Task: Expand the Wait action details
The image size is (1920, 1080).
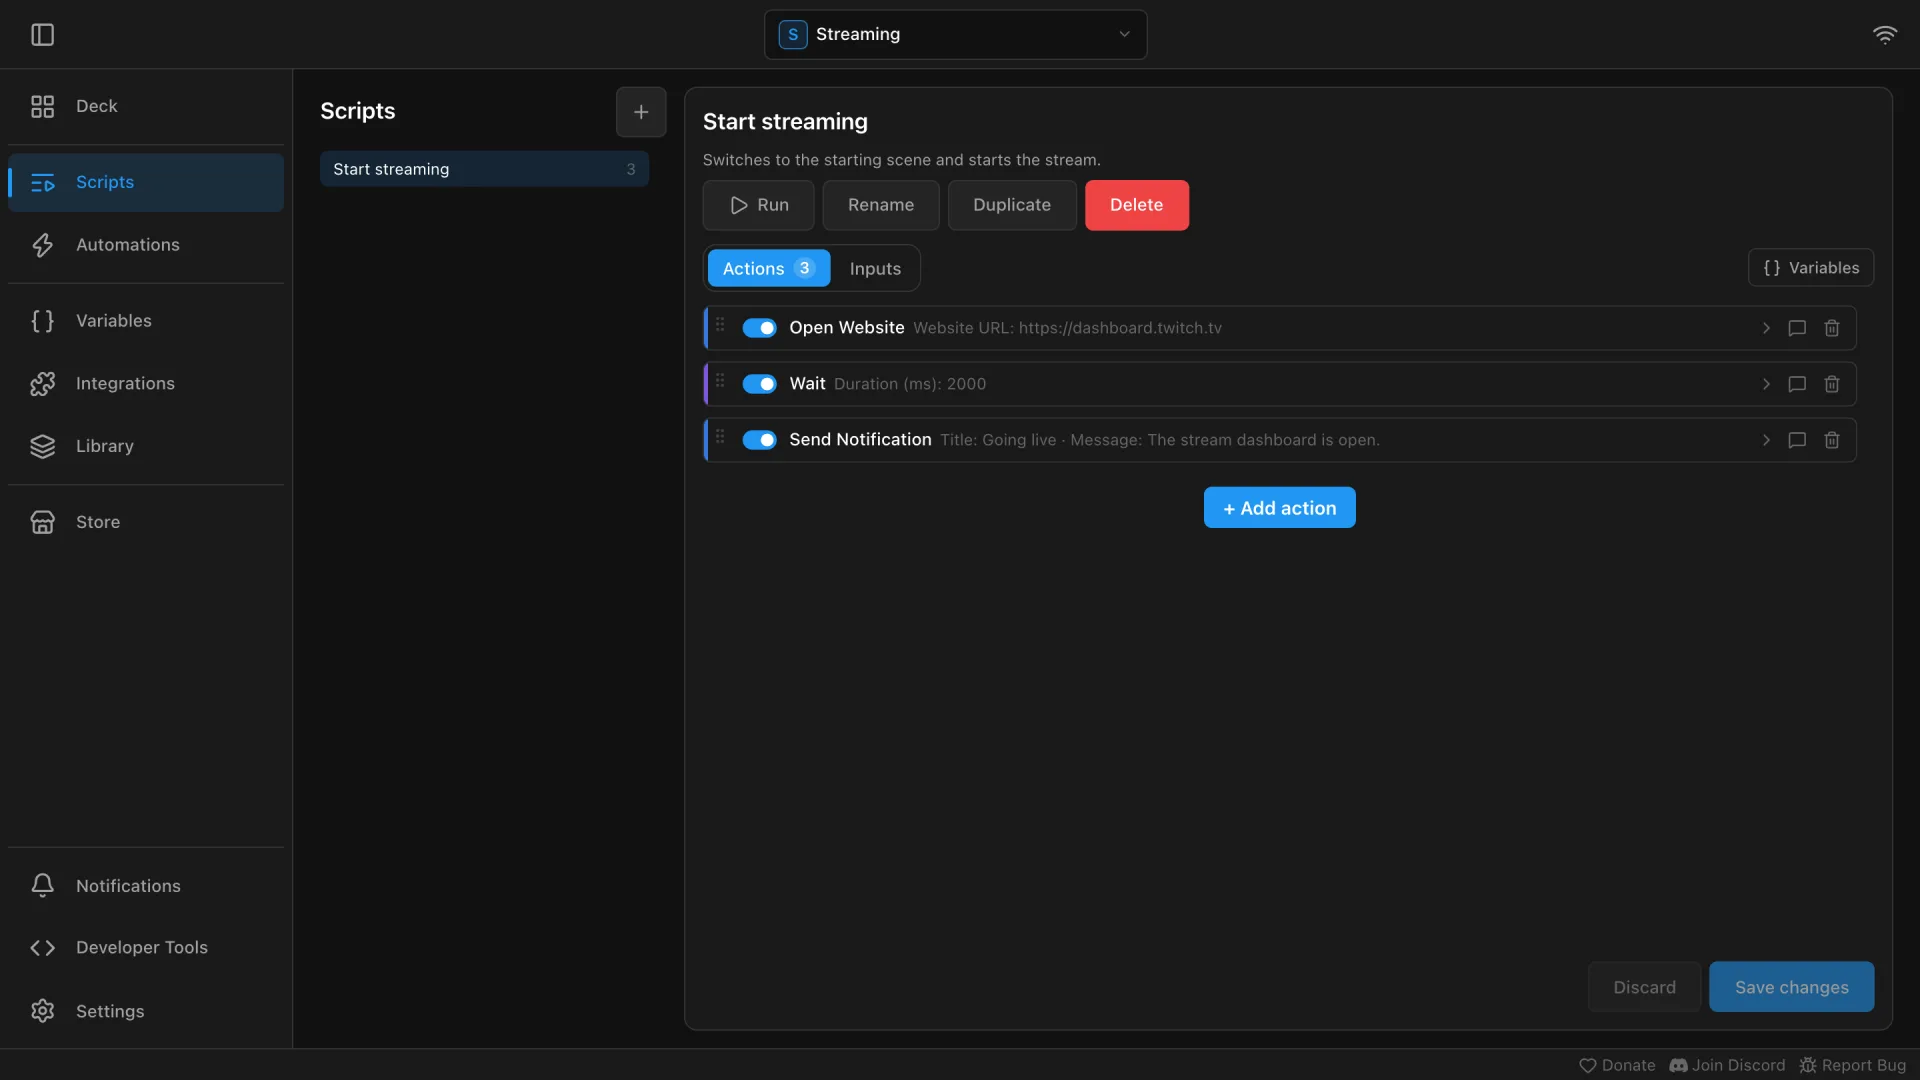Action: pos(1766,384)
